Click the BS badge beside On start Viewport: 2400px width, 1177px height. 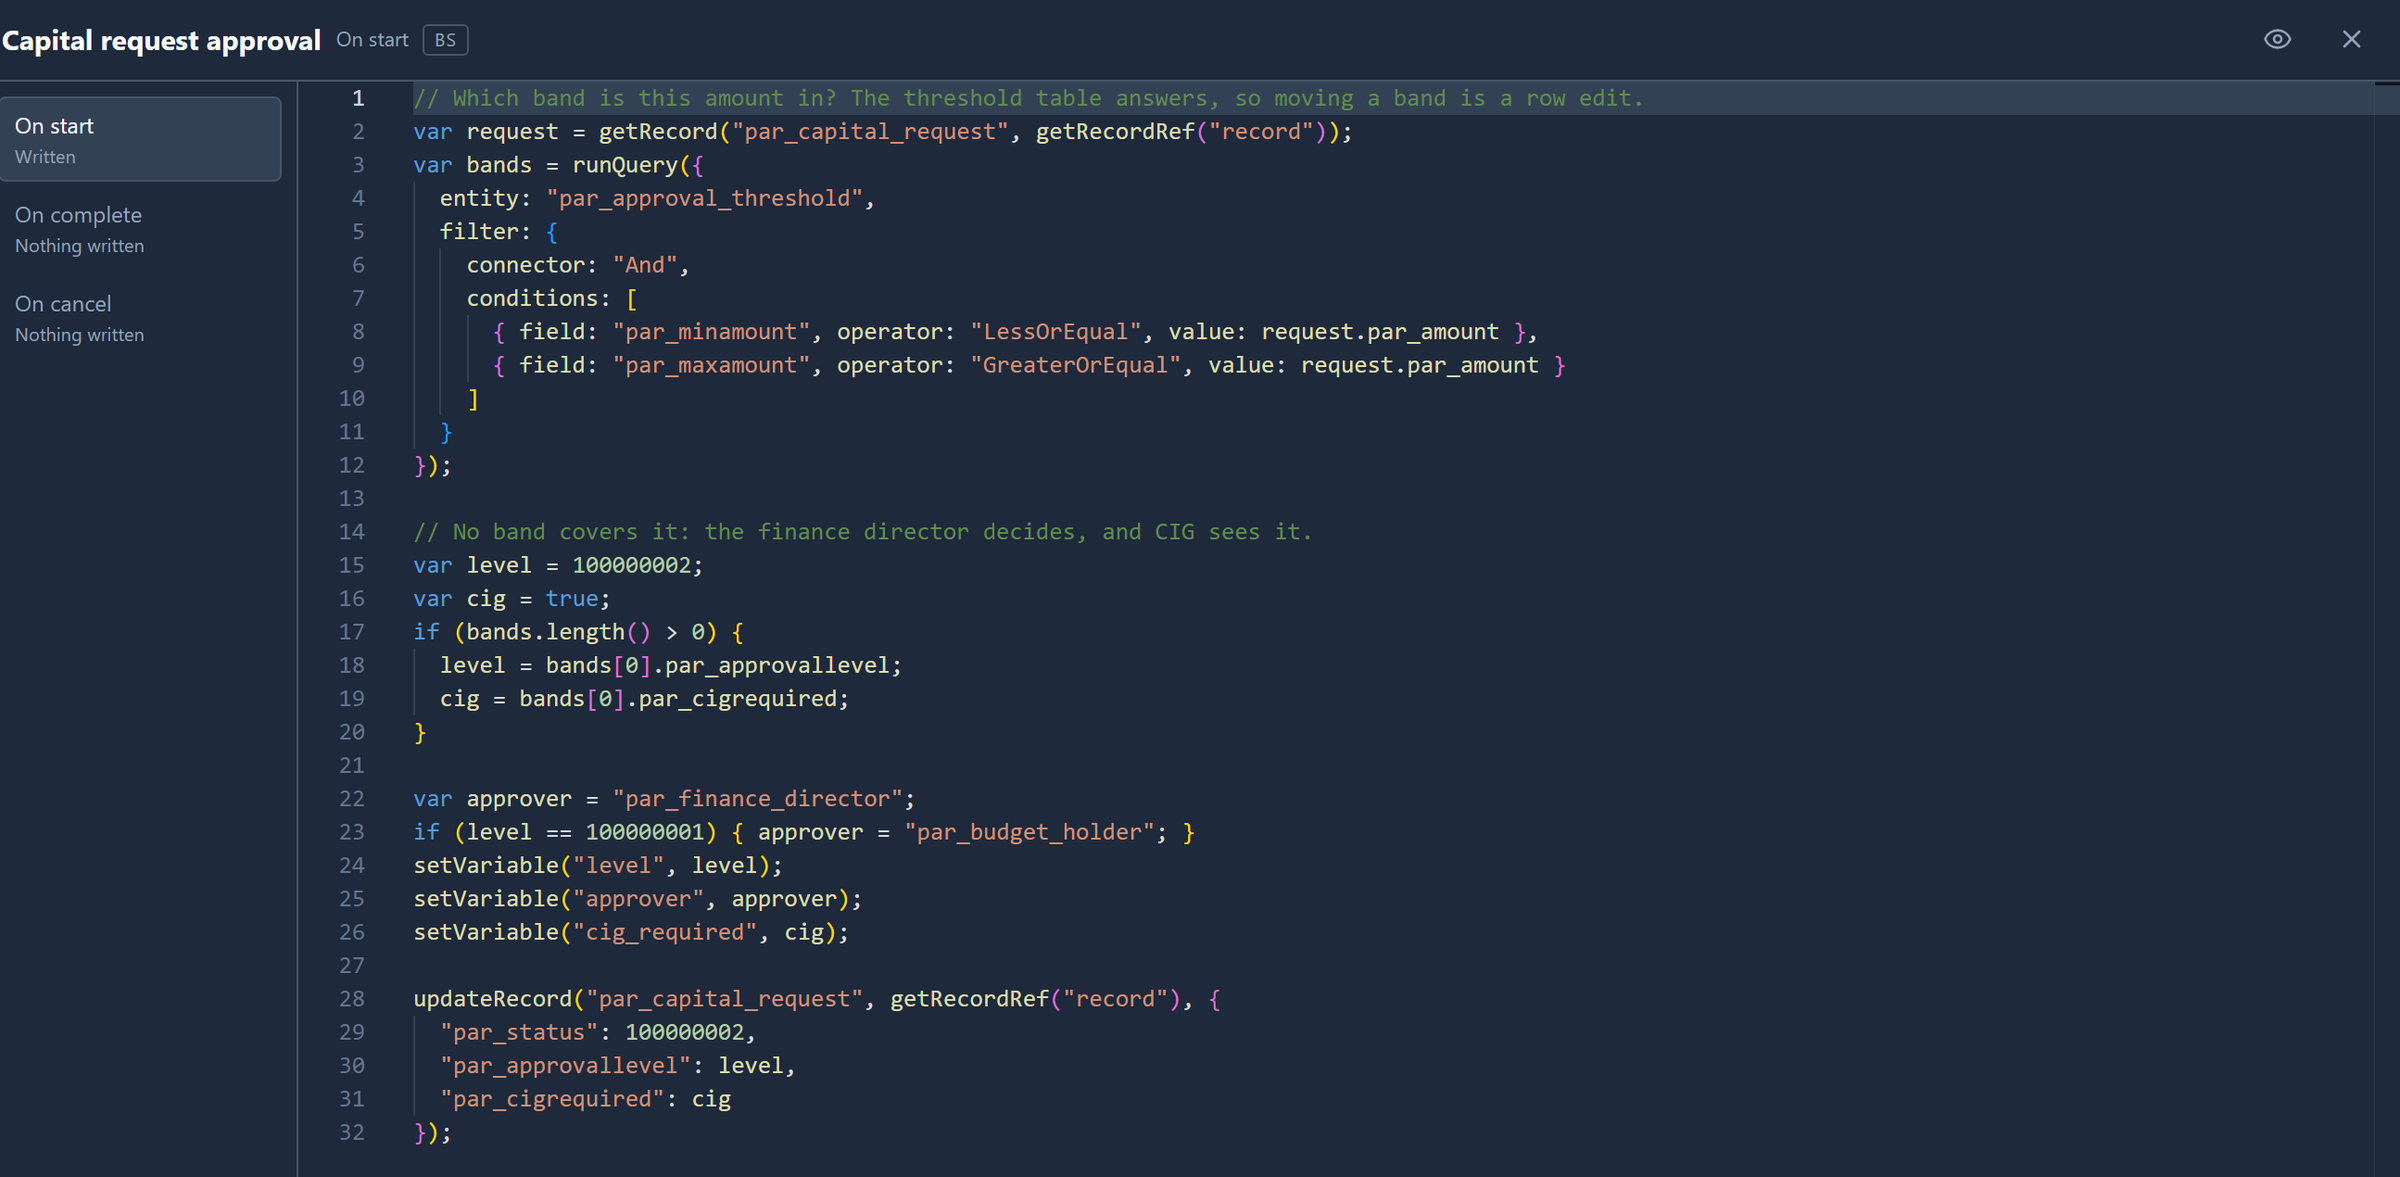(x=445, y=40)
